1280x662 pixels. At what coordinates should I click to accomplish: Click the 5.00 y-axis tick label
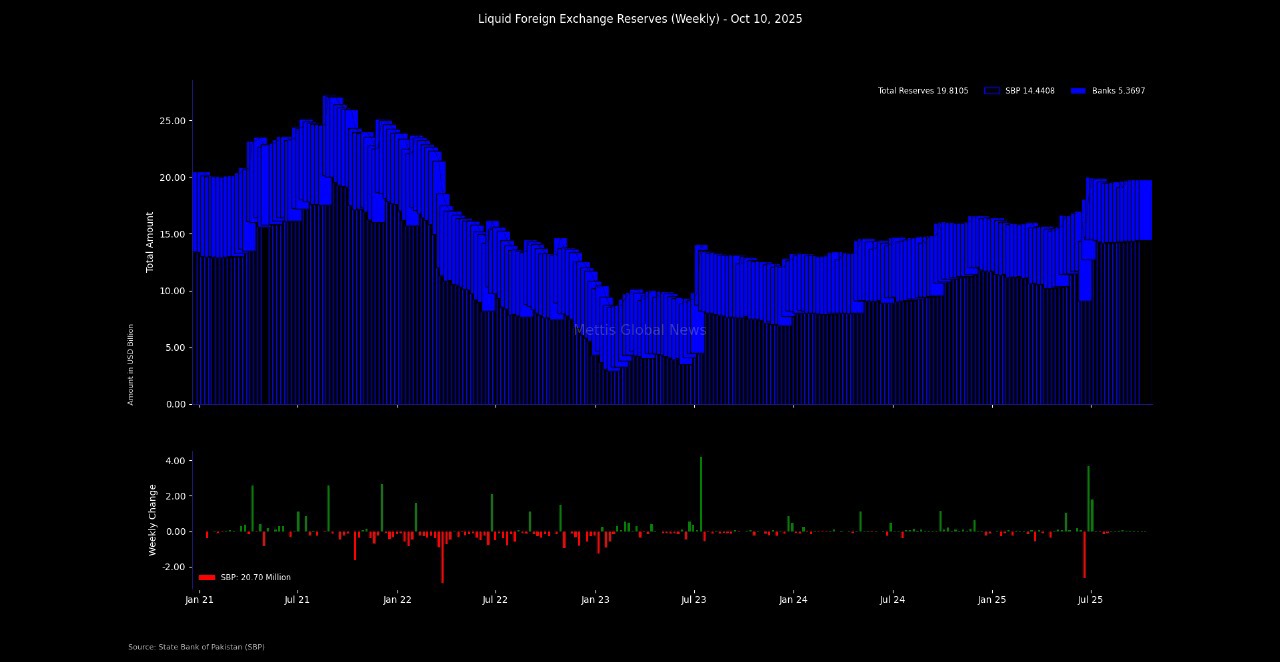176,348
